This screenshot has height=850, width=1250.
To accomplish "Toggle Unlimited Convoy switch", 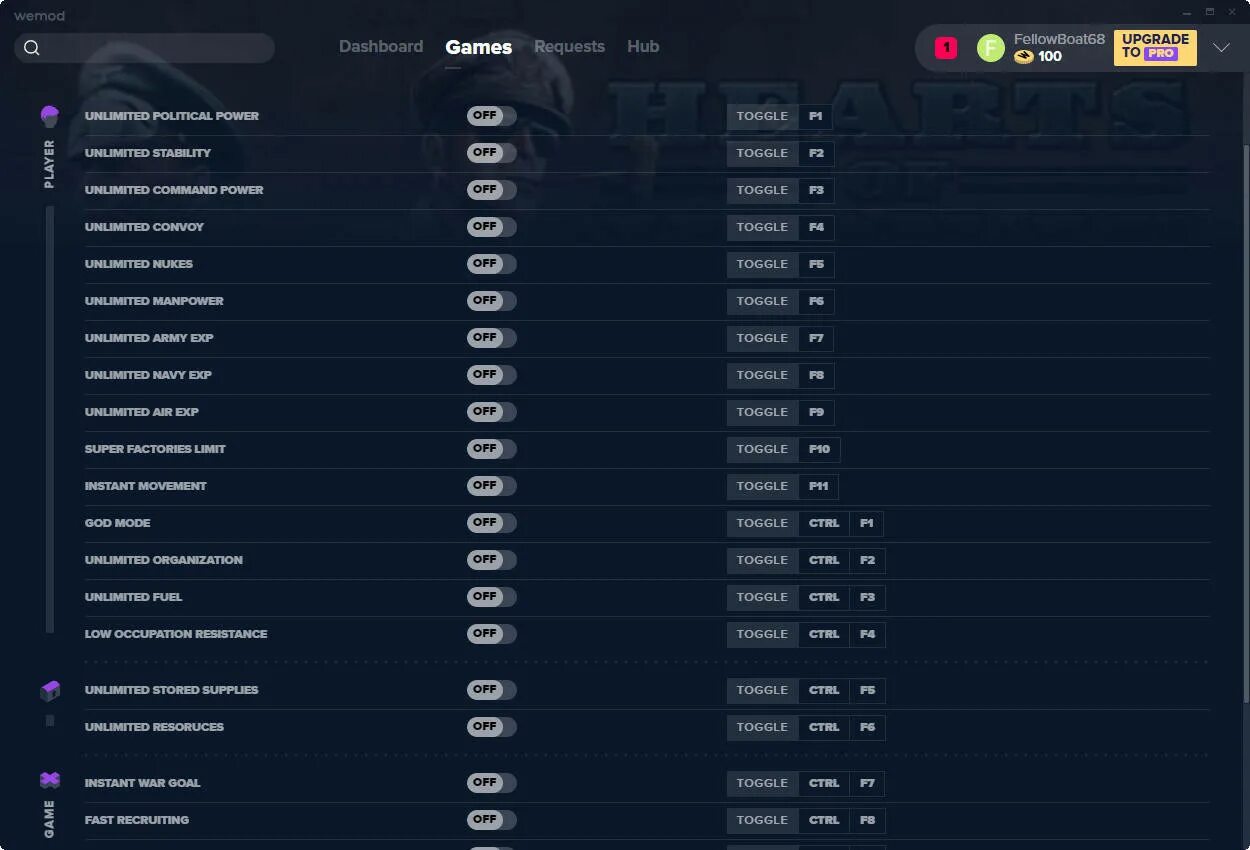I will 492,227.
